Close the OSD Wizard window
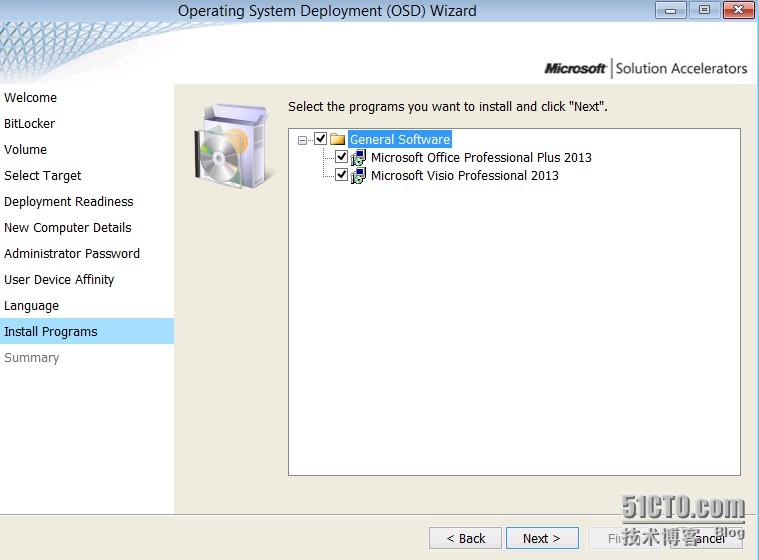Image resolution: width=759 pixels, height=560 pixels. [738, 10]
